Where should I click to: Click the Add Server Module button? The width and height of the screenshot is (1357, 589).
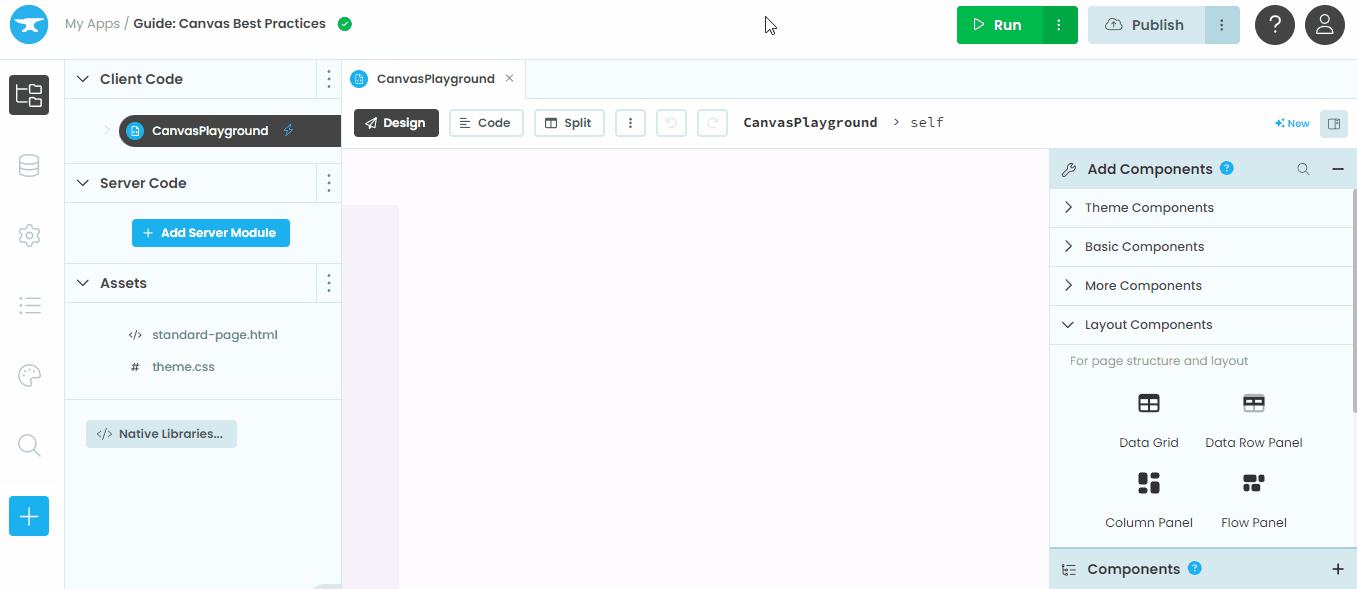tap(210, 233)
